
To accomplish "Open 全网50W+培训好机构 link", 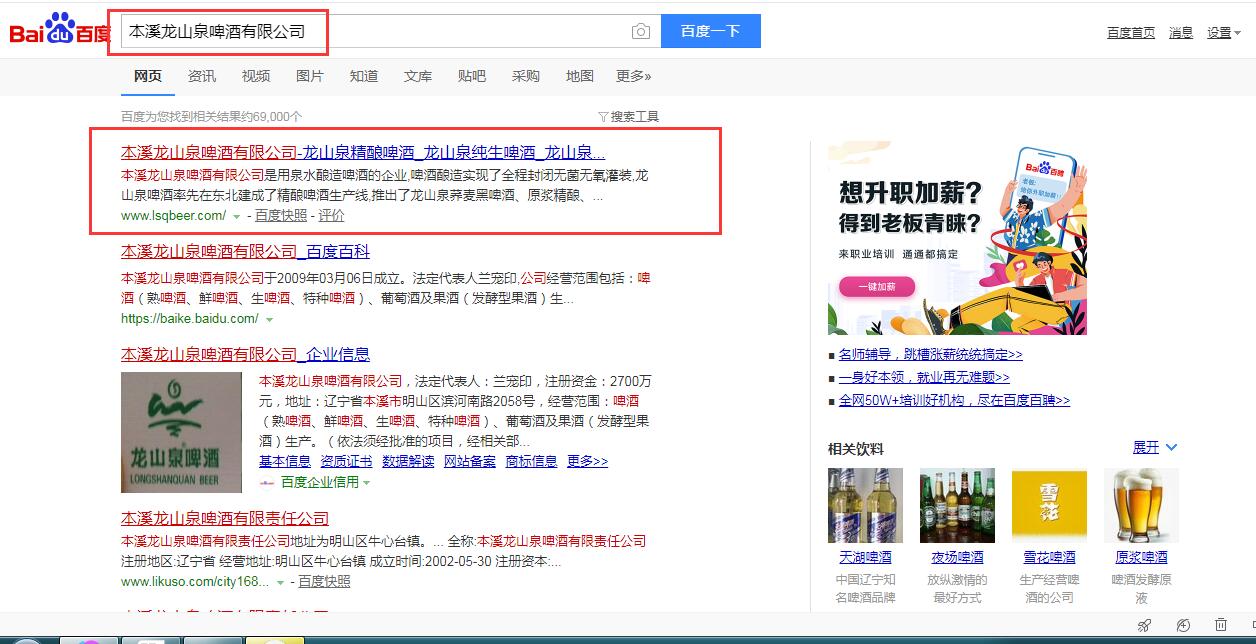I will click(954, 400).
